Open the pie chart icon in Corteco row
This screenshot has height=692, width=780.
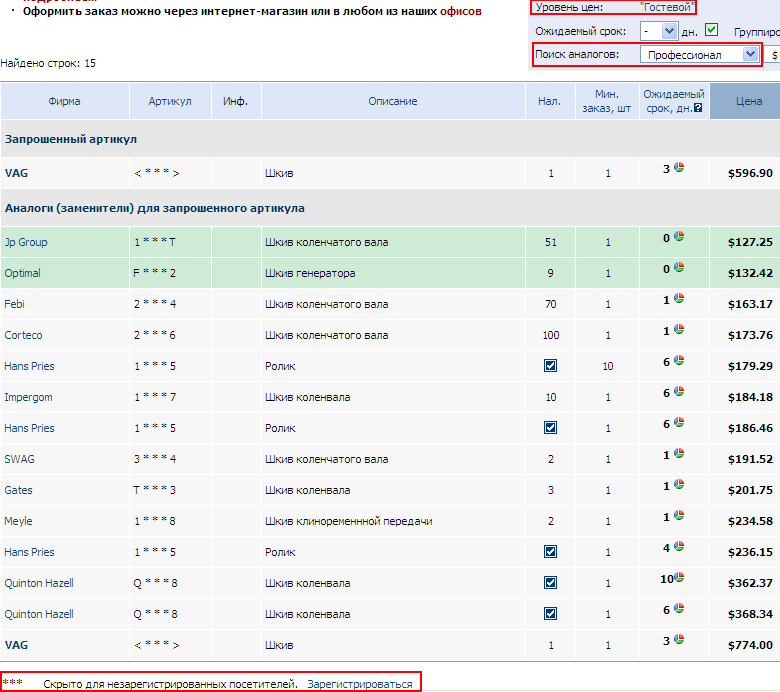679,329
